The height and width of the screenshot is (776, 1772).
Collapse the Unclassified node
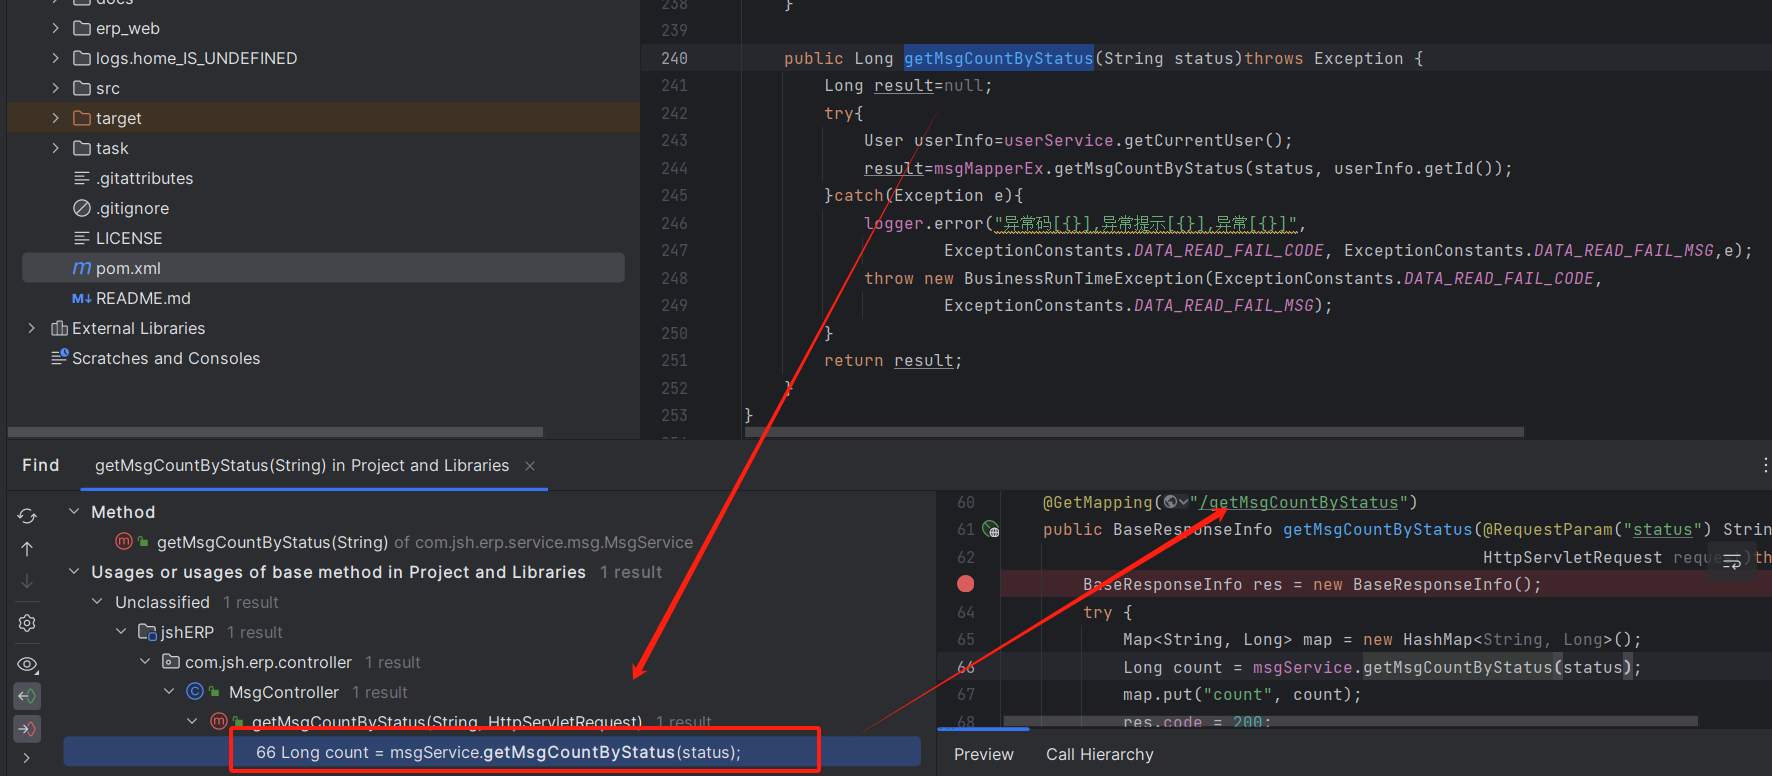tap(98, 601)
